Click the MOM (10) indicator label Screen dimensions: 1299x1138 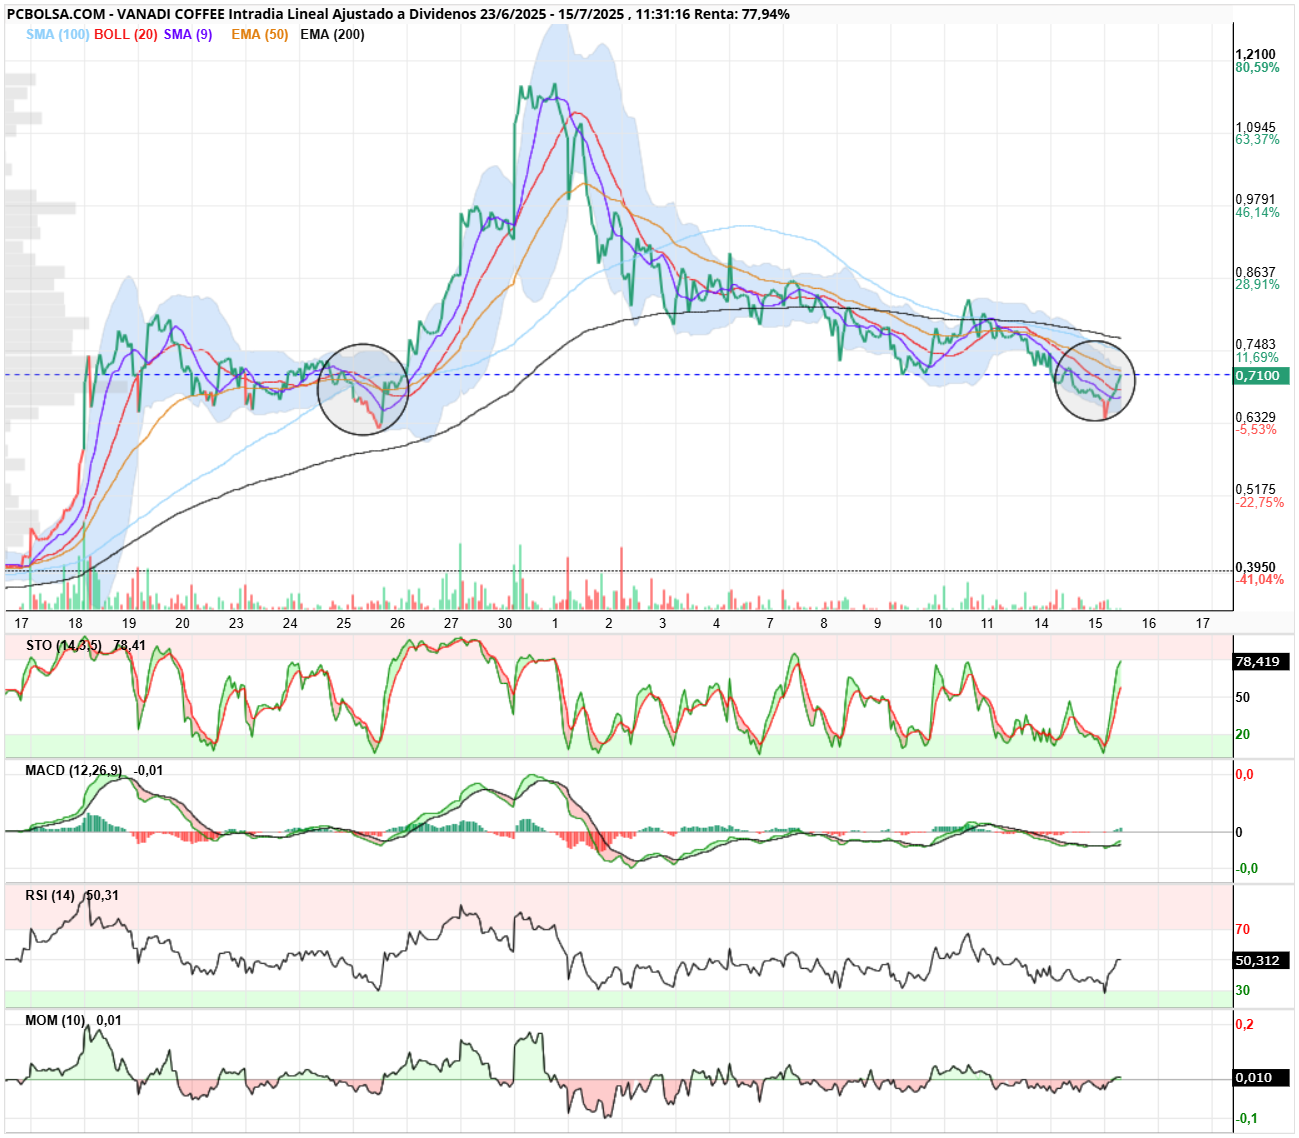[x=55, y=1021]
